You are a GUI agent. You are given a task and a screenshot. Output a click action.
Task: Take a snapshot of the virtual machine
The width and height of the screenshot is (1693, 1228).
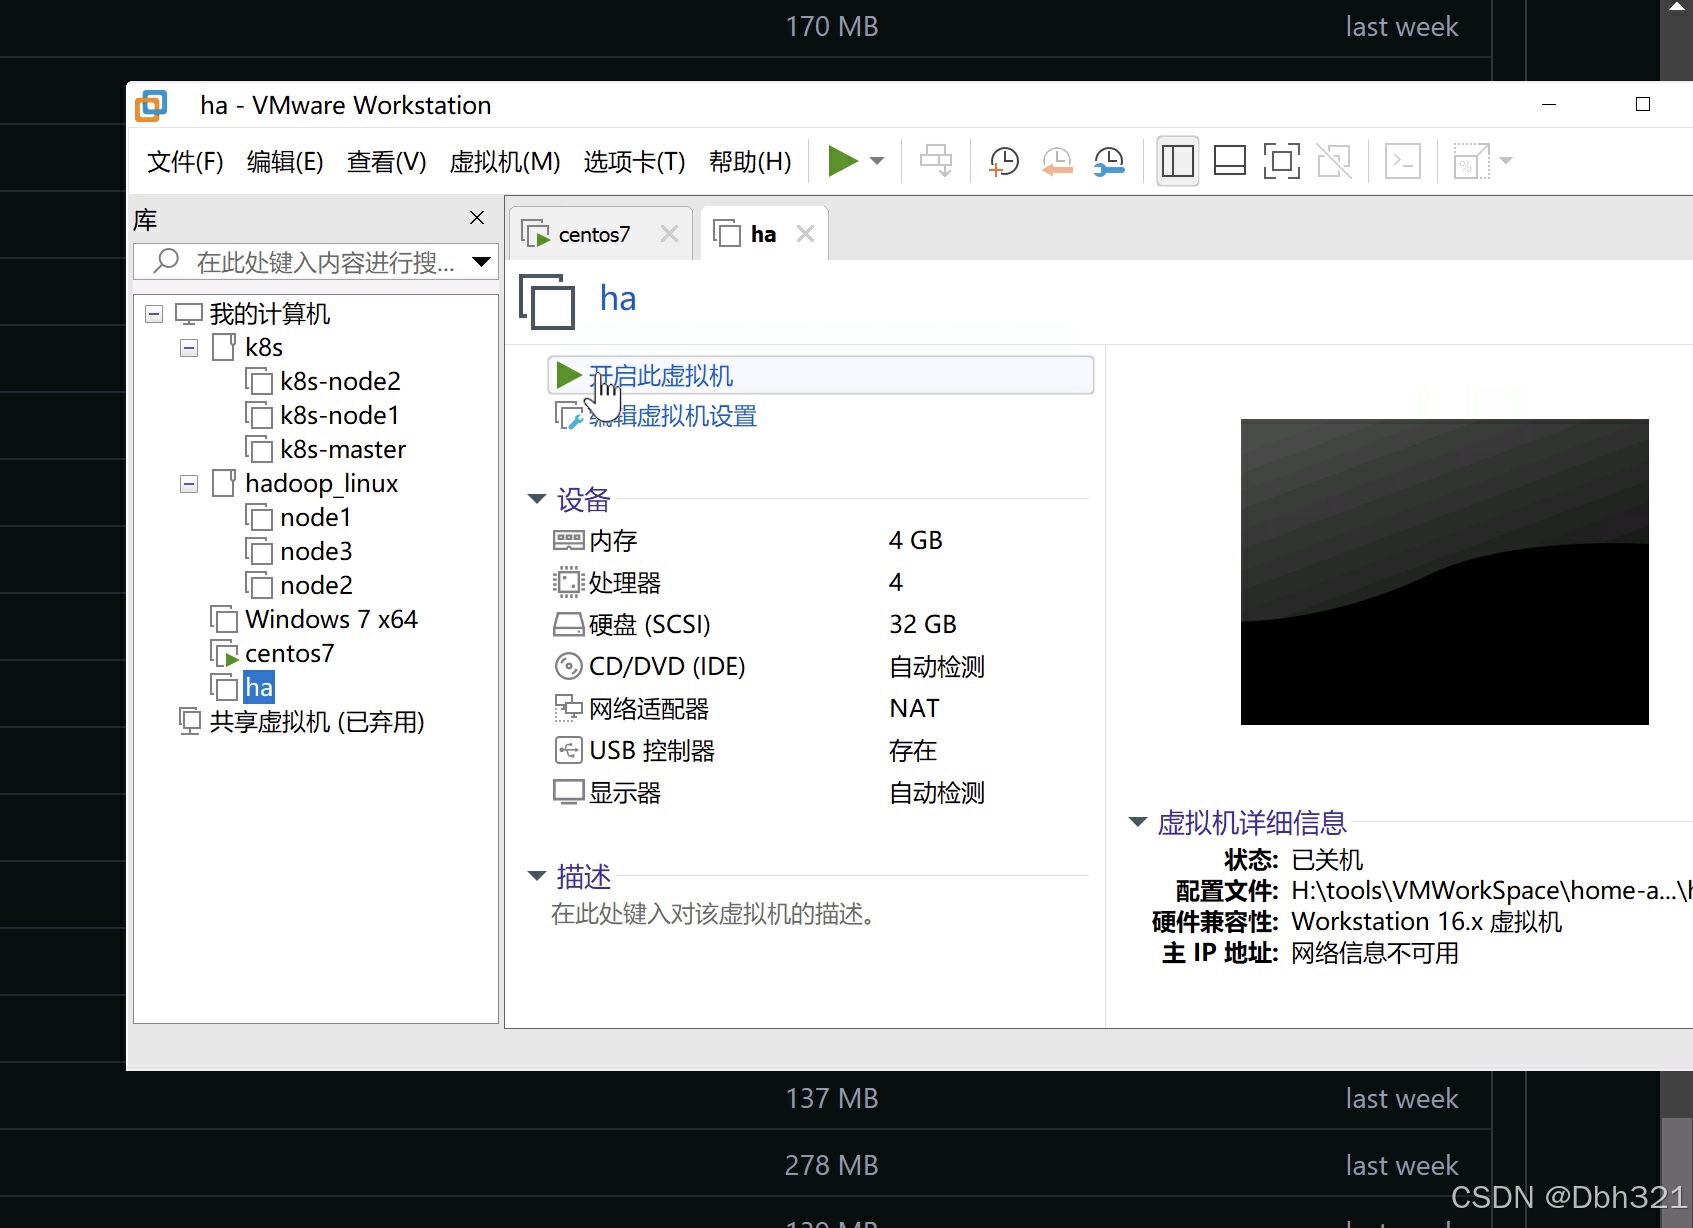(1003, 160)
